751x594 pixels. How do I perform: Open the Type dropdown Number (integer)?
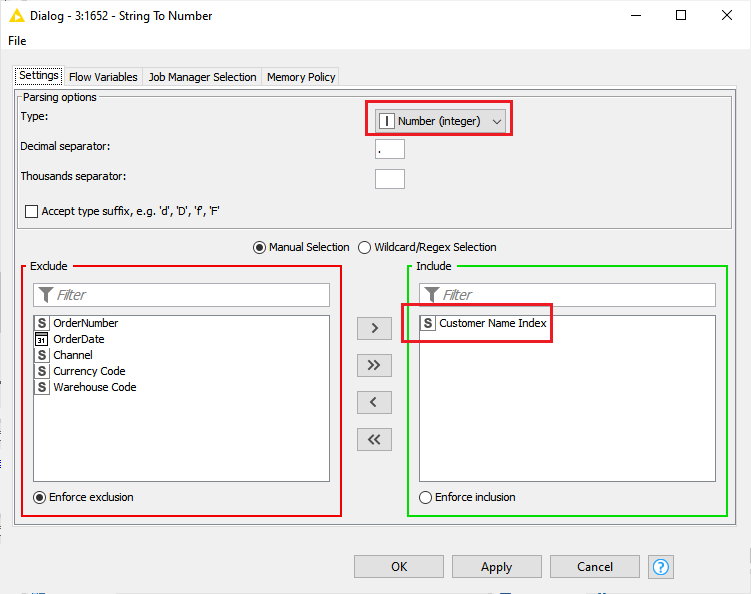441,121
